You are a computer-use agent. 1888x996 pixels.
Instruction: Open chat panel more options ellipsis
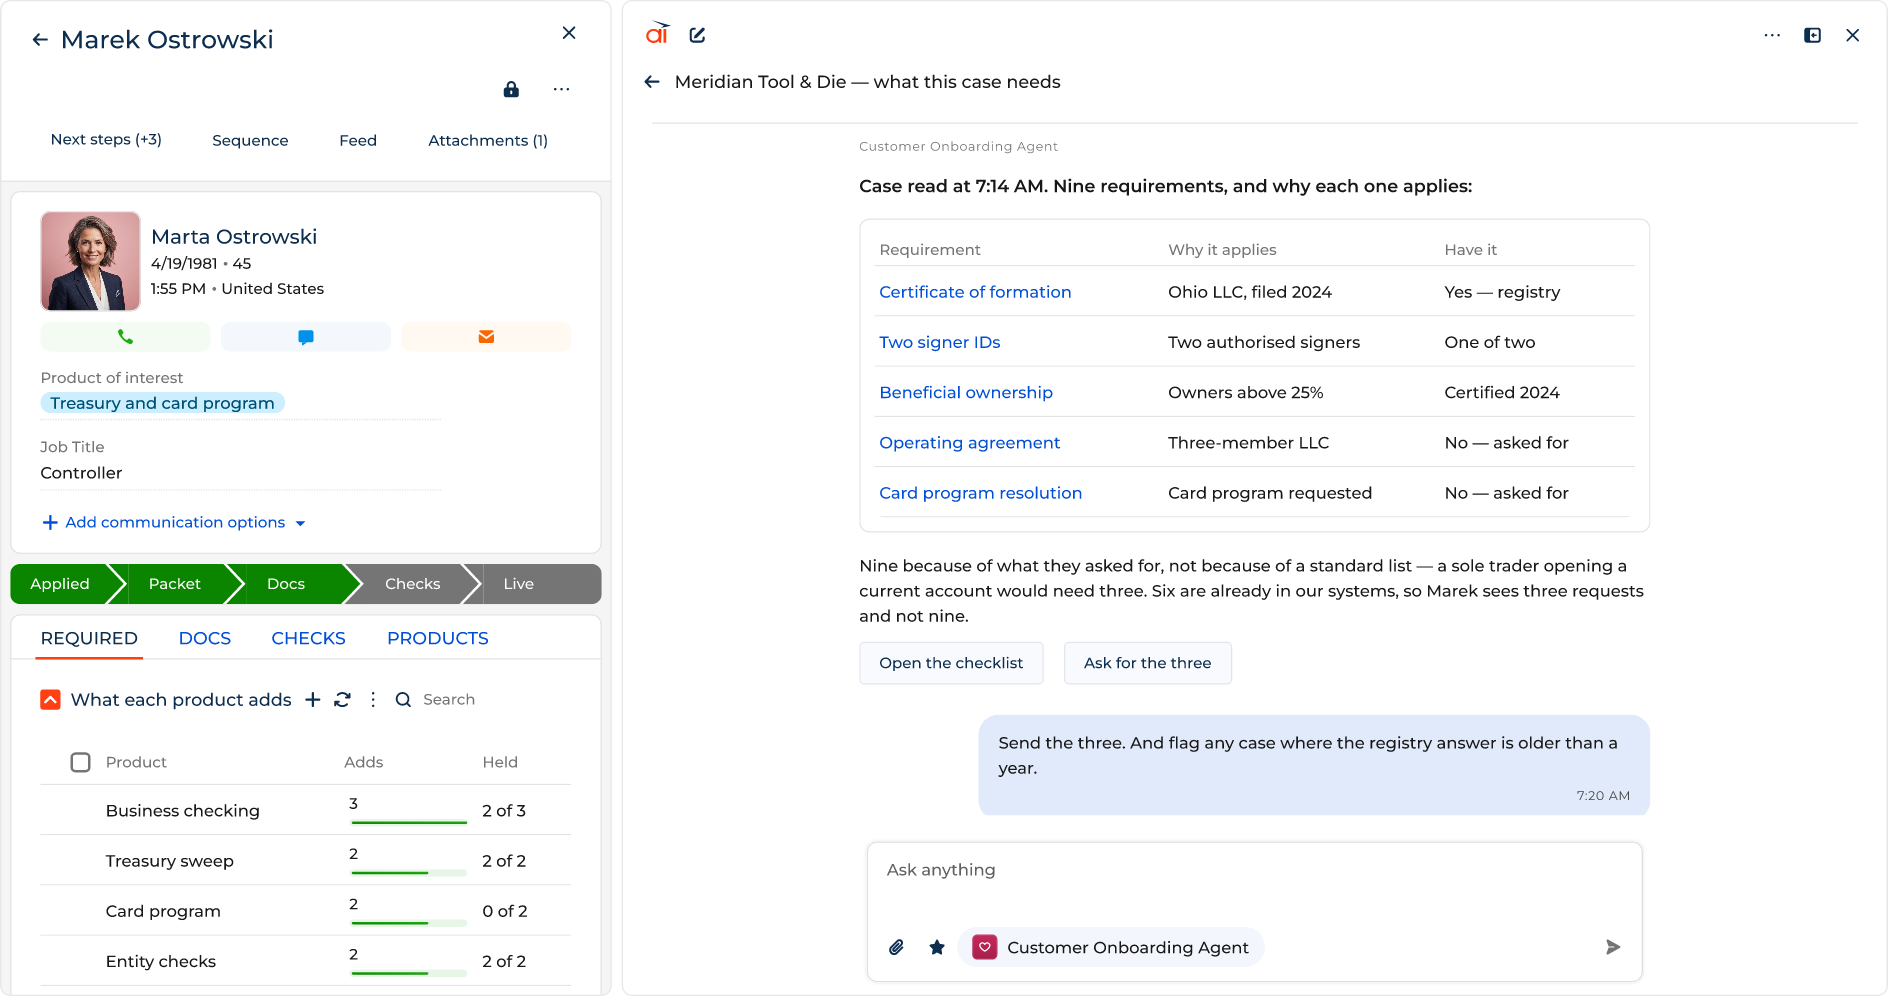pyautogui.click(x=1772, y=35)
